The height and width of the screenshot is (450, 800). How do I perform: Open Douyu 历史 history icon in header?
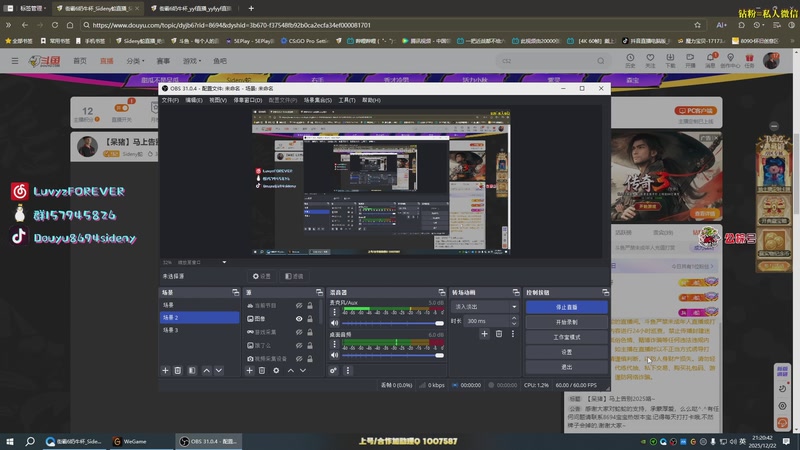[x=630, y=60]
